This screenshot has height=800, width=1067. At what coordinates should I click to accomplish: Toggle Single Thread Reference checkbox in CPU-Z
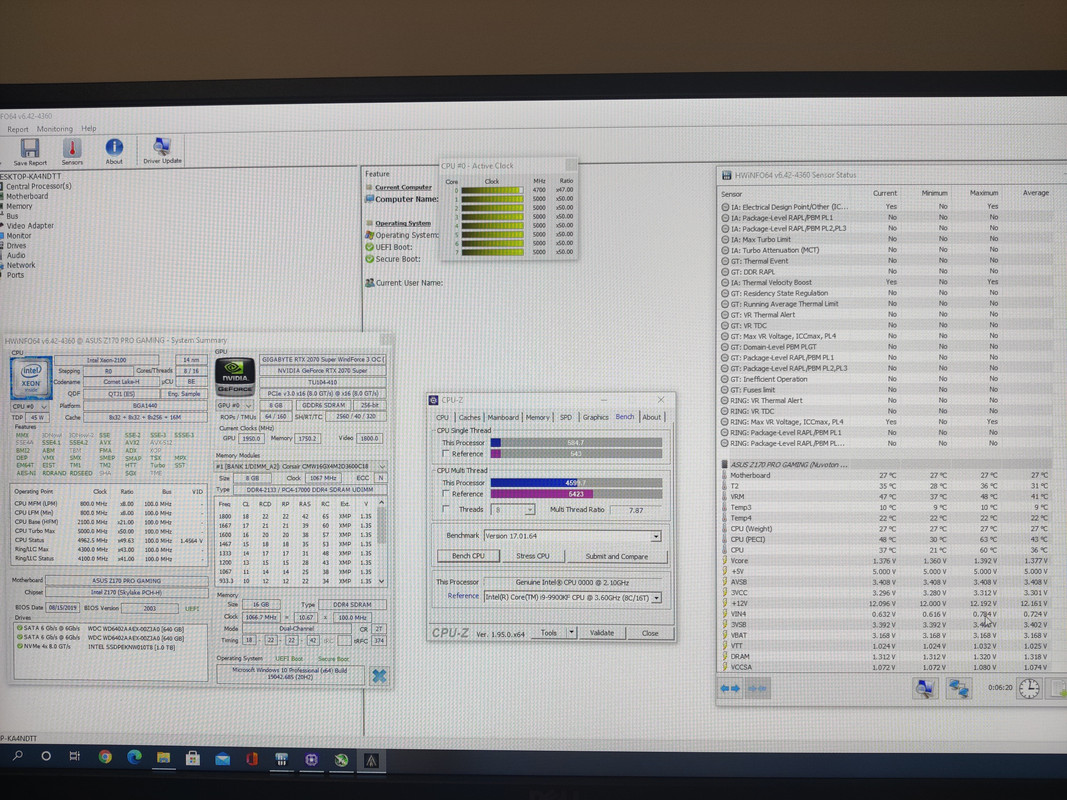(x=446, y=454)
